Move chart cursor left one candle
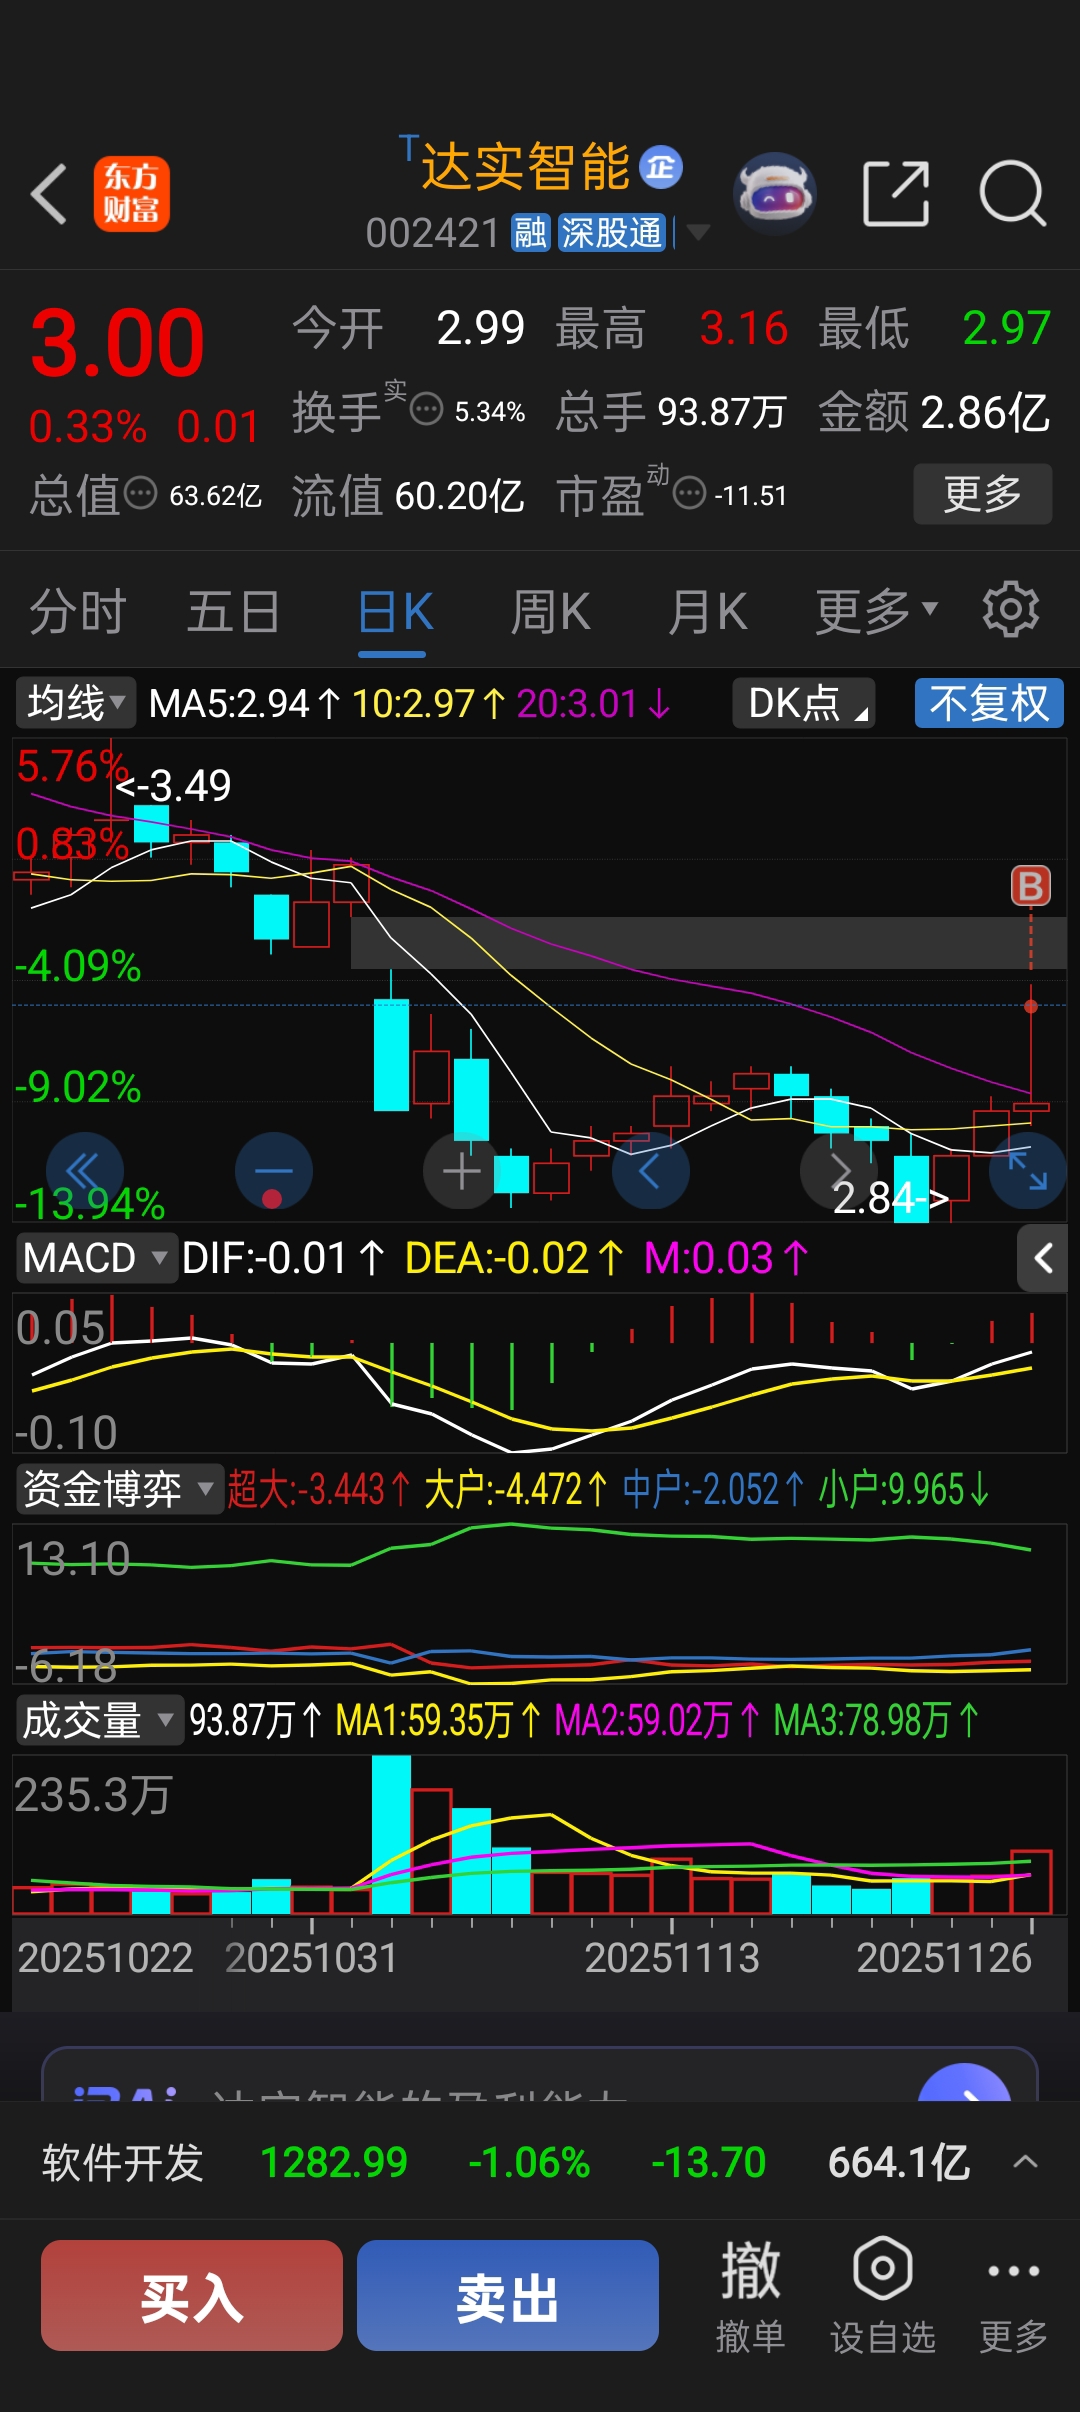This screenshot has width=1080, height=2412. click(x=650, y=1171)
